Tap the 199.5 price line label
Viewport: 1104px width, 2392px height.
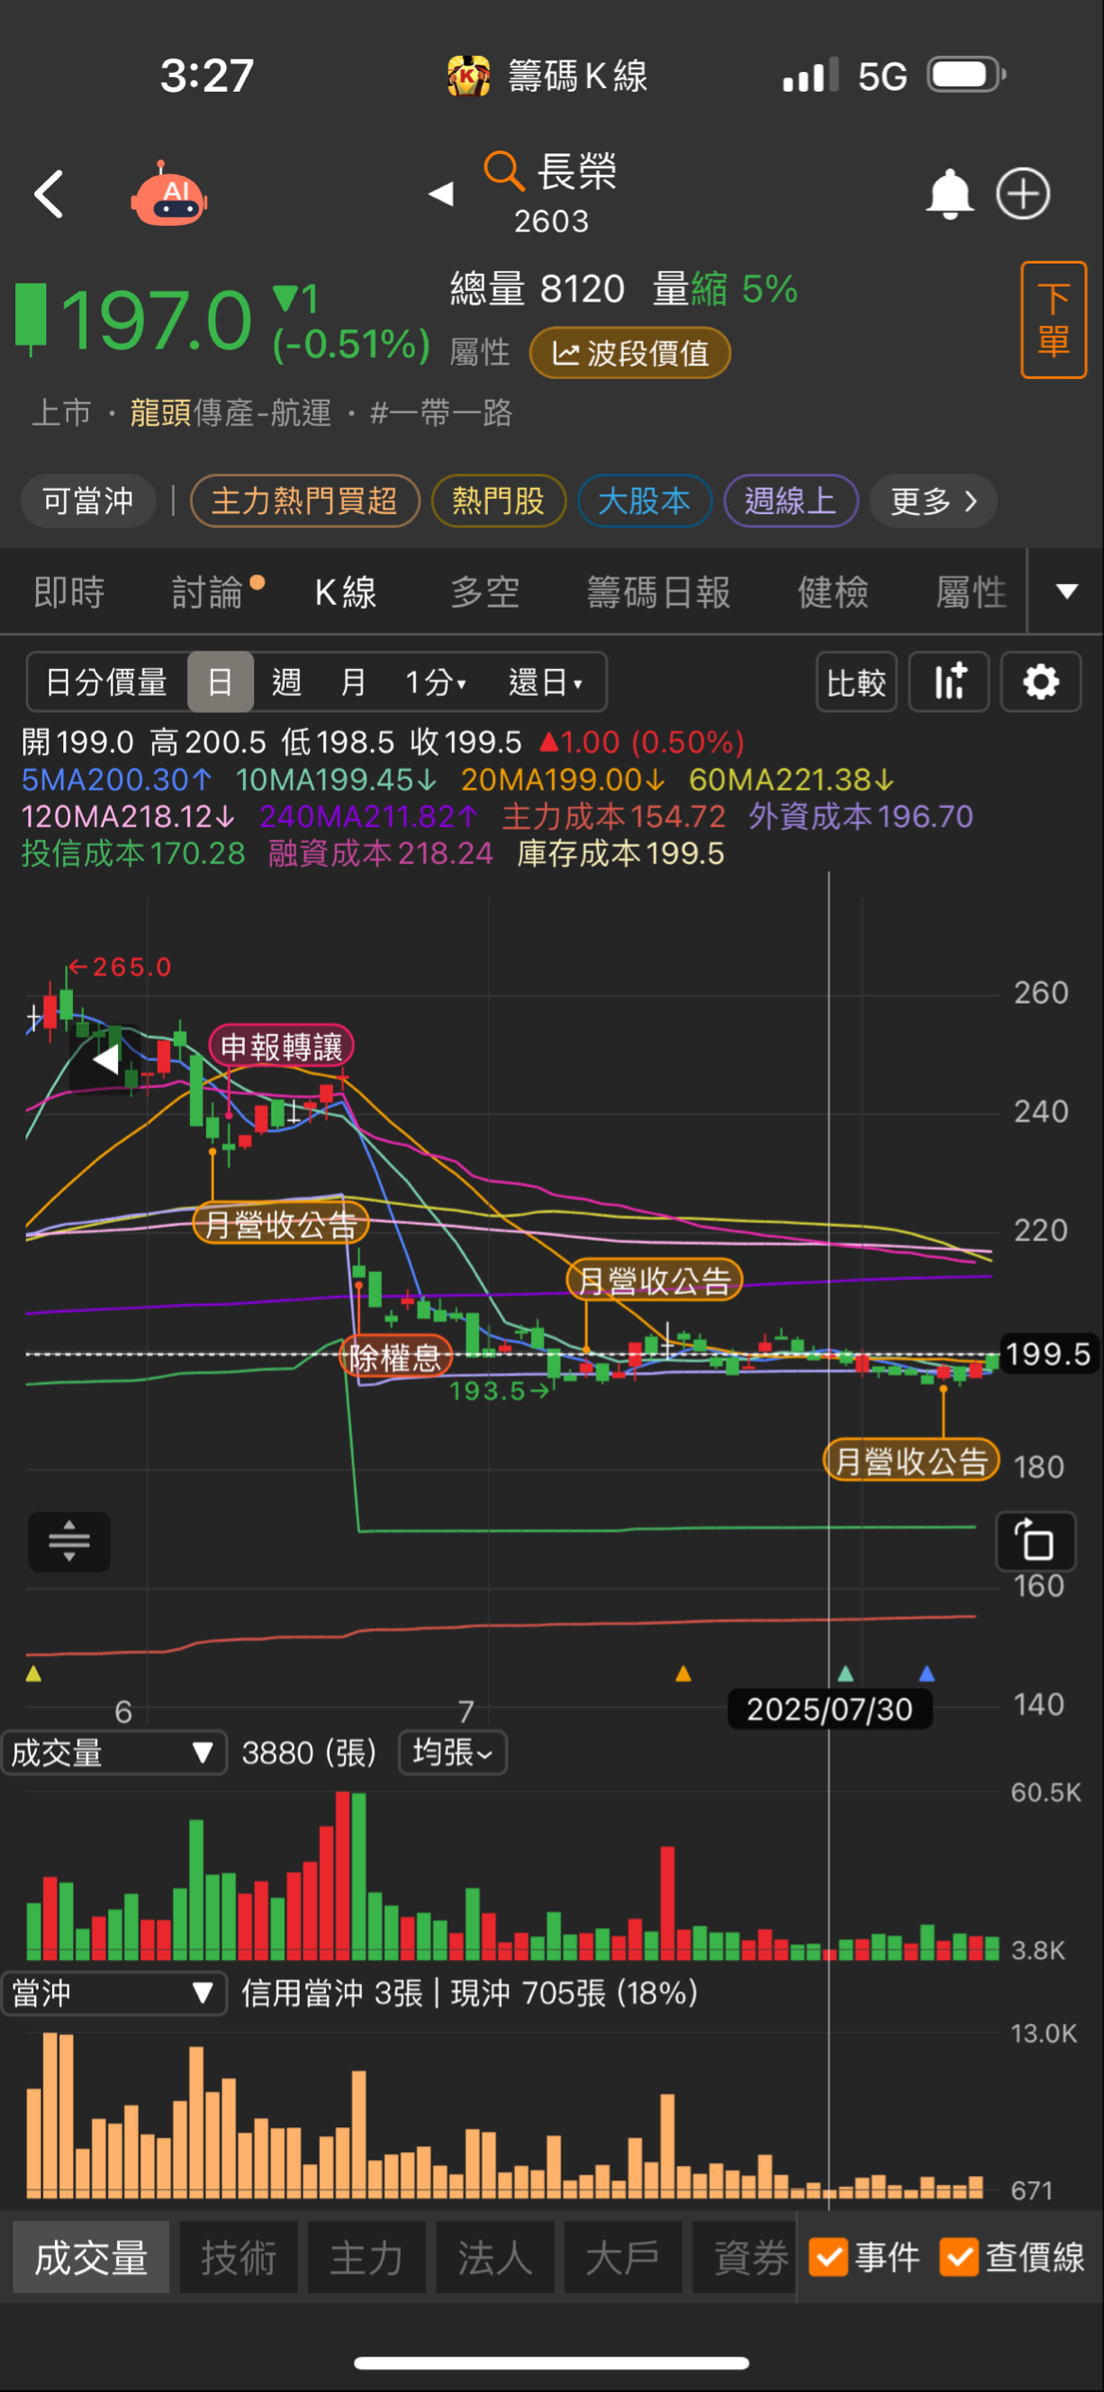click(1047, 1354)
